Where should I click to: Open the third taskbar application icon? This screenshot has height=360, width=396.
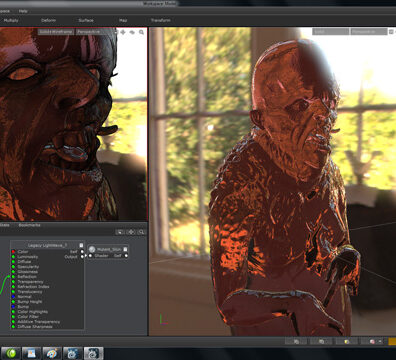click(x=52, y=353)
